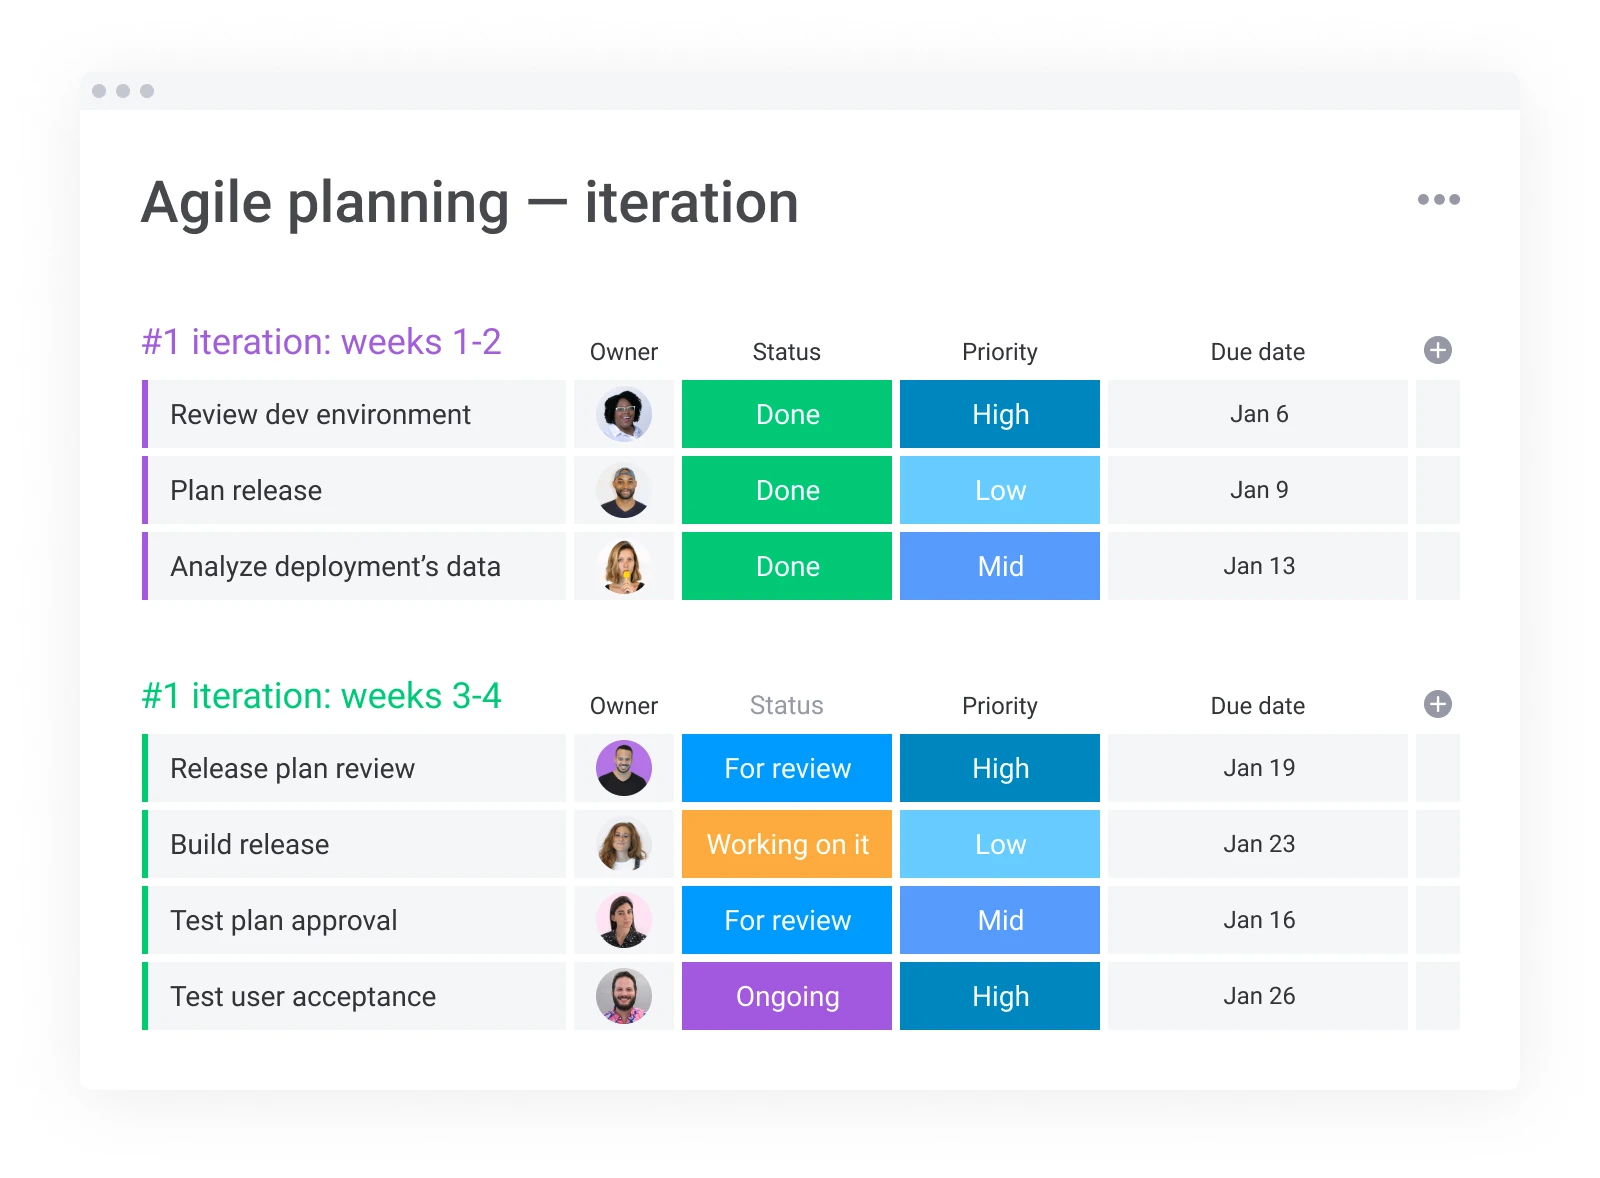Image resolution: width=1600 pixels, height=1178 pixels.
Task: Change For review status of Test plan approval
Action: (x=787, y=920)
